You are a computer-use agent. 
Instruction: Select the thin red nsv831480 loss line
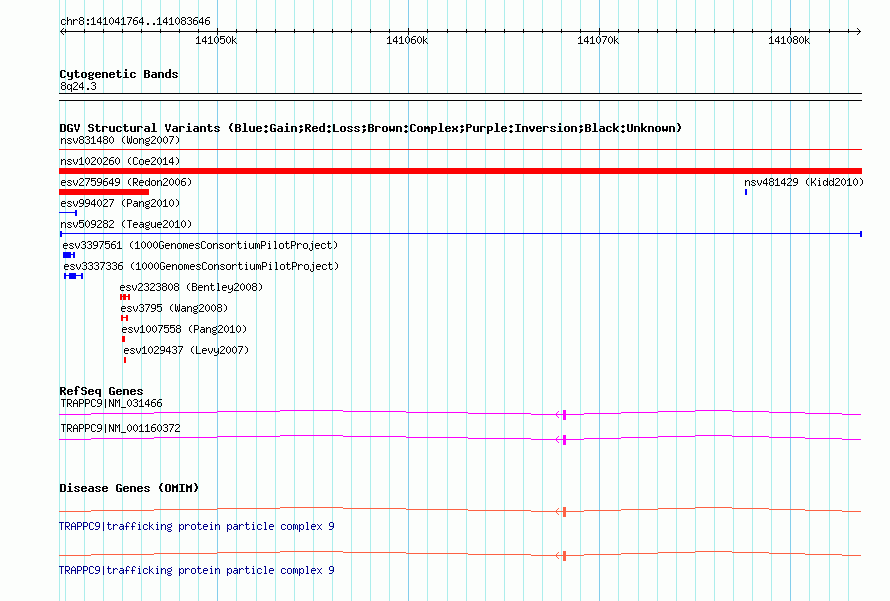pyautogui.click(x=460, y=150)
